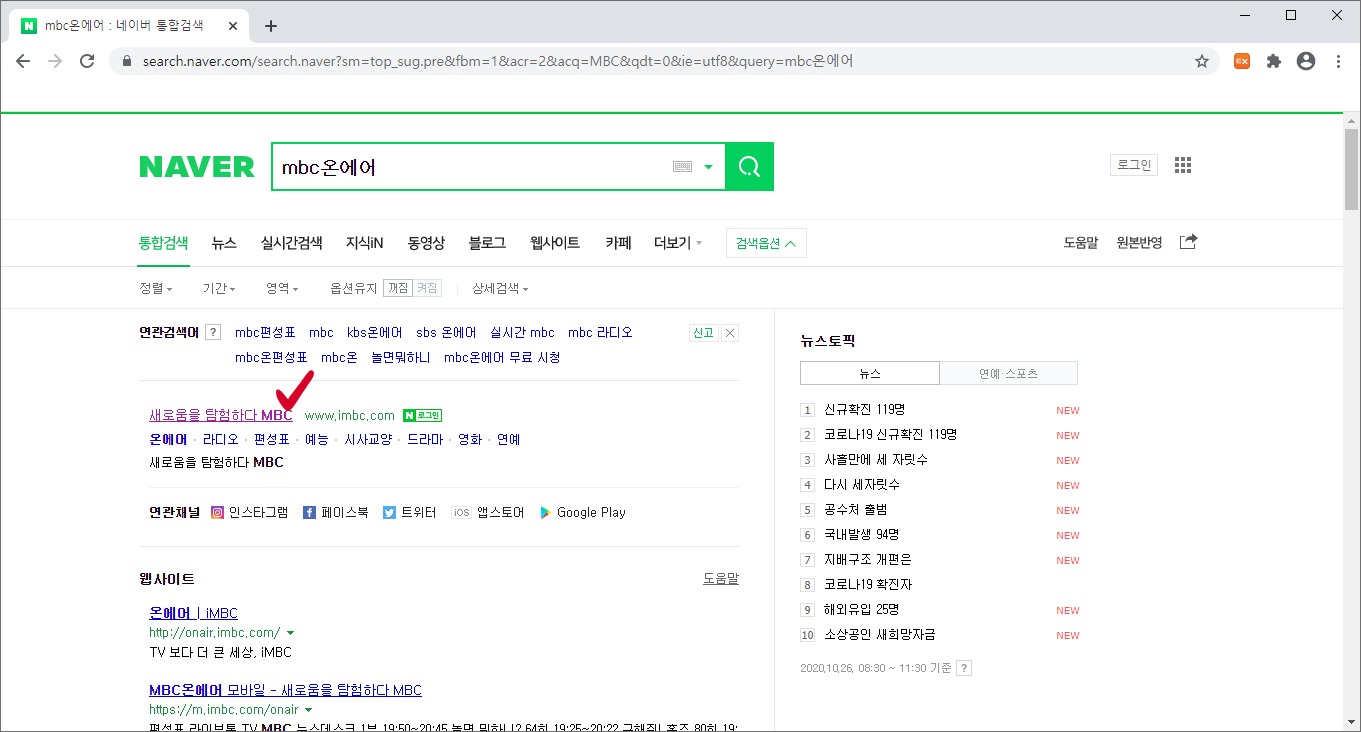Click the 원본반영 link
Image resolution: width=1361 pixels, height=732 pixels.
click(1139, 242)
